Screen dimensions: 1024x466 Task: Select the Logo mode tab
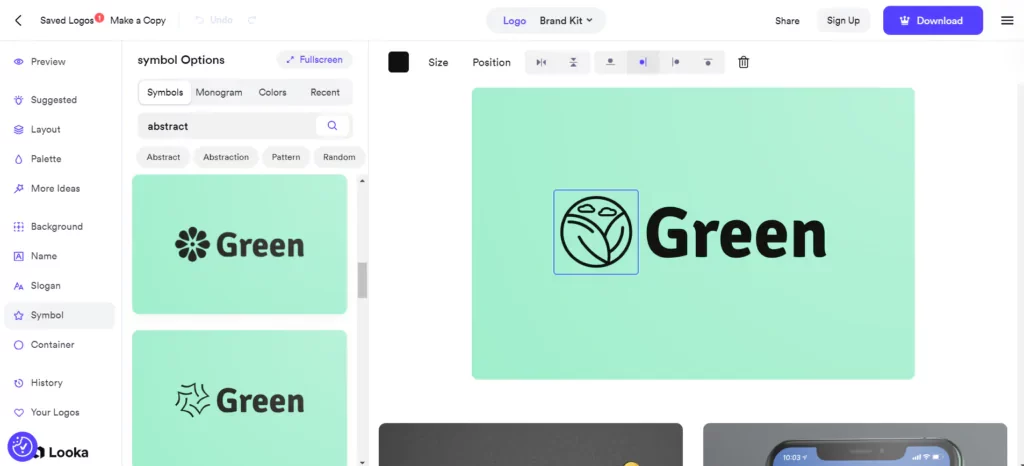[x=515, y=20]
